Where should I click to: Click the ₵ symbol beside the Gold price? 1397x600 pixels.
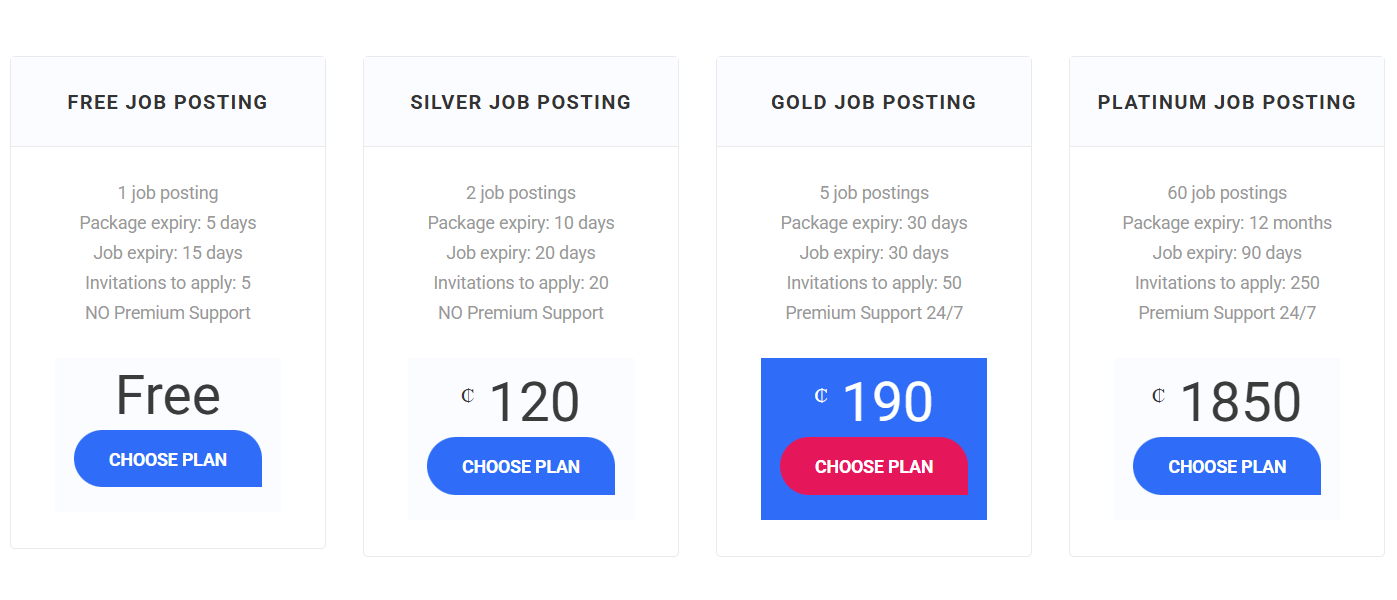pyautogui.click(x=820, y=398)
